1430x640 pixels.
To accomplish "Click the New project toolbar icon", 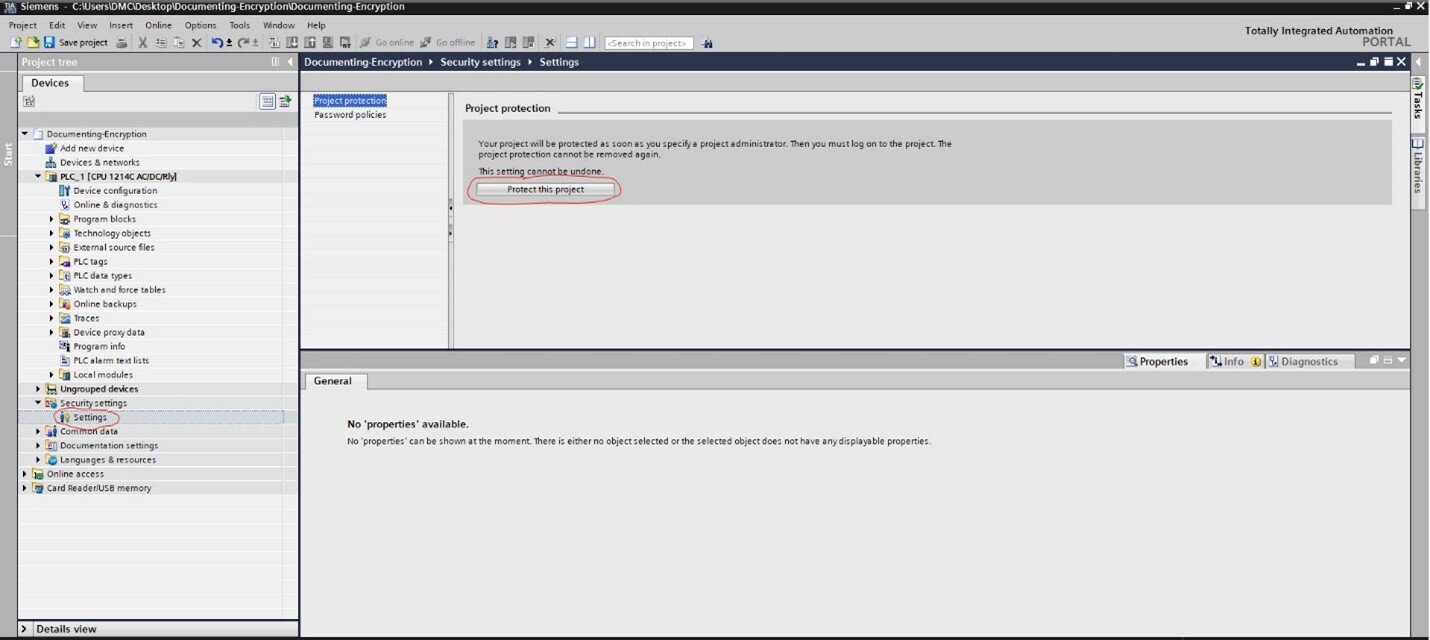I will point(15,43).
